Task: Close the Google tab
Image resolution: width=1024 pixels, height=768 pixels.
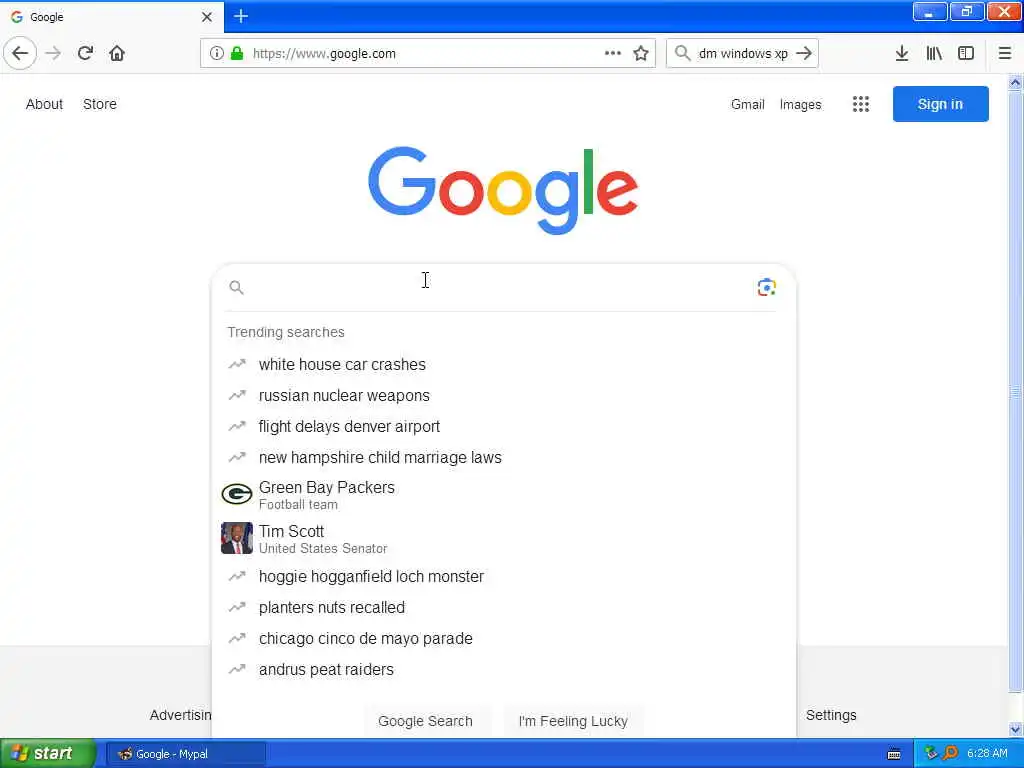Action: [x=206, y=17]
